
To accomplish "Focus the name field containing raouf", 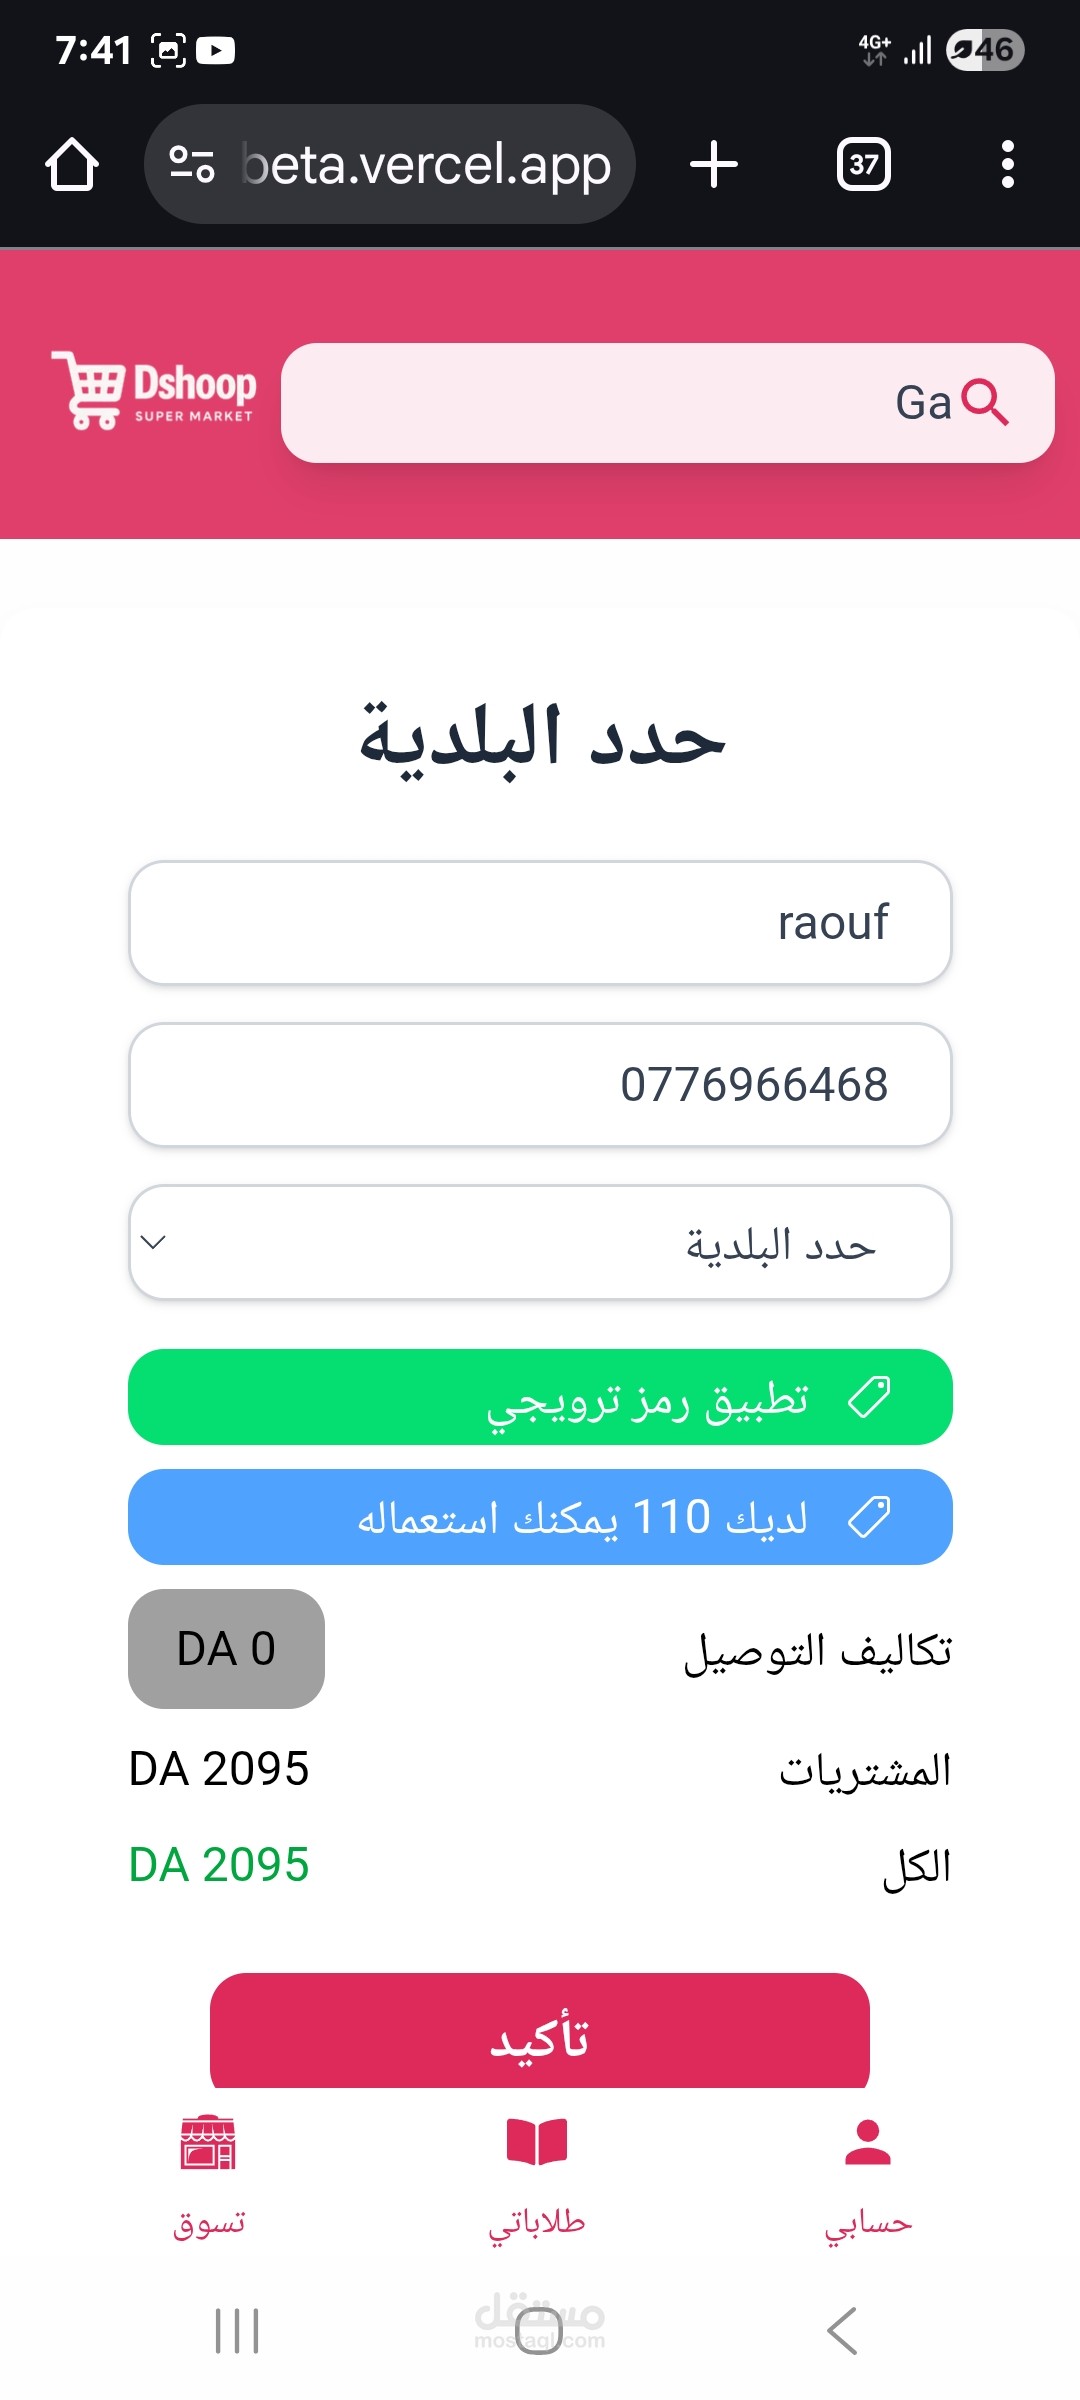I will (x=540, y=923).
